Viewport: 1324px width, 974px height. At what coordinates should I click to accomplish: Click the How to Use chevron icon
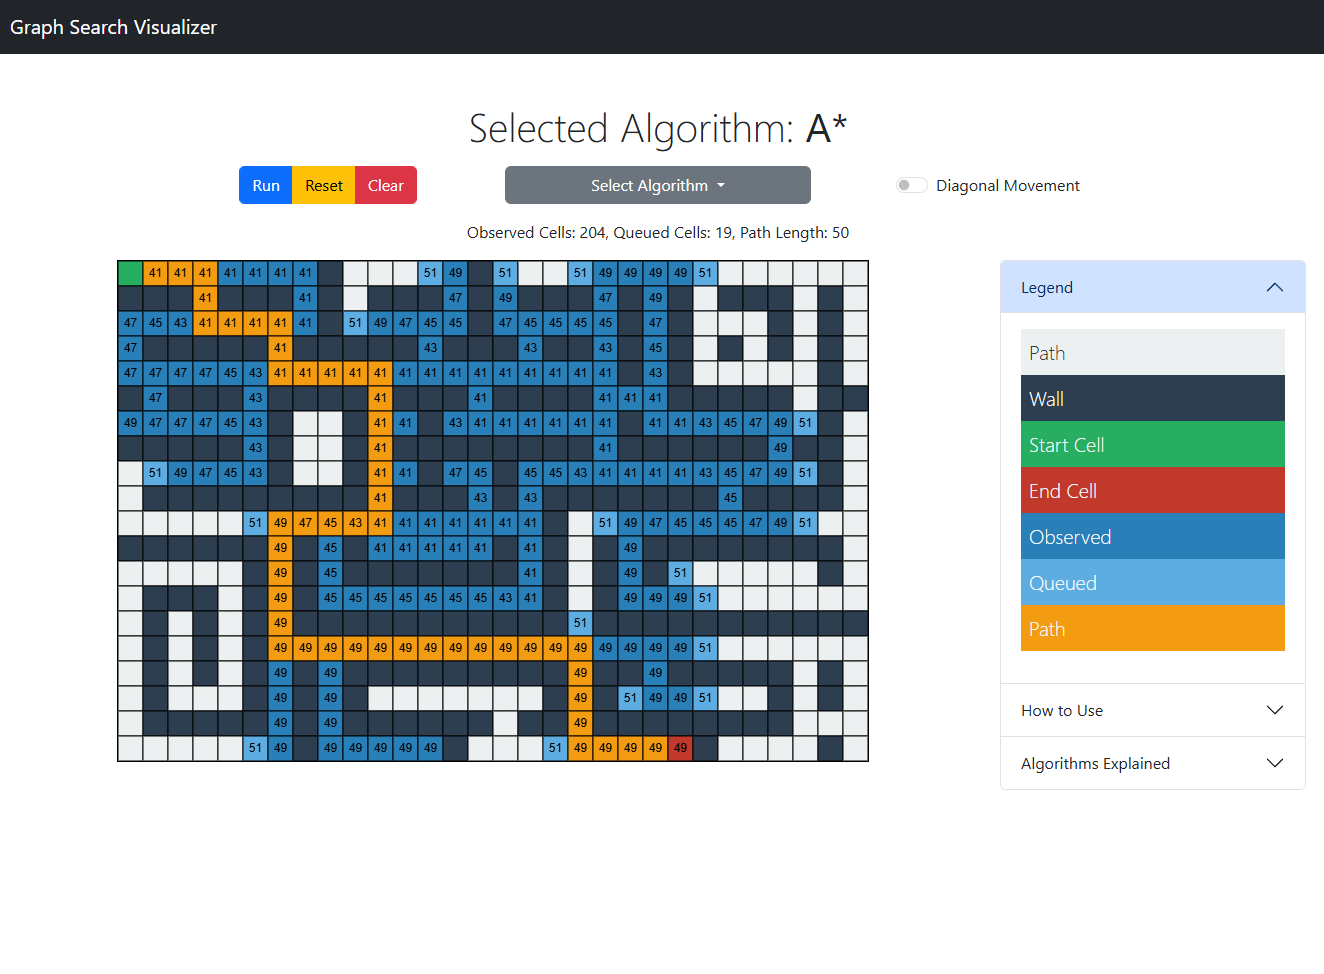coord(1274,710)
